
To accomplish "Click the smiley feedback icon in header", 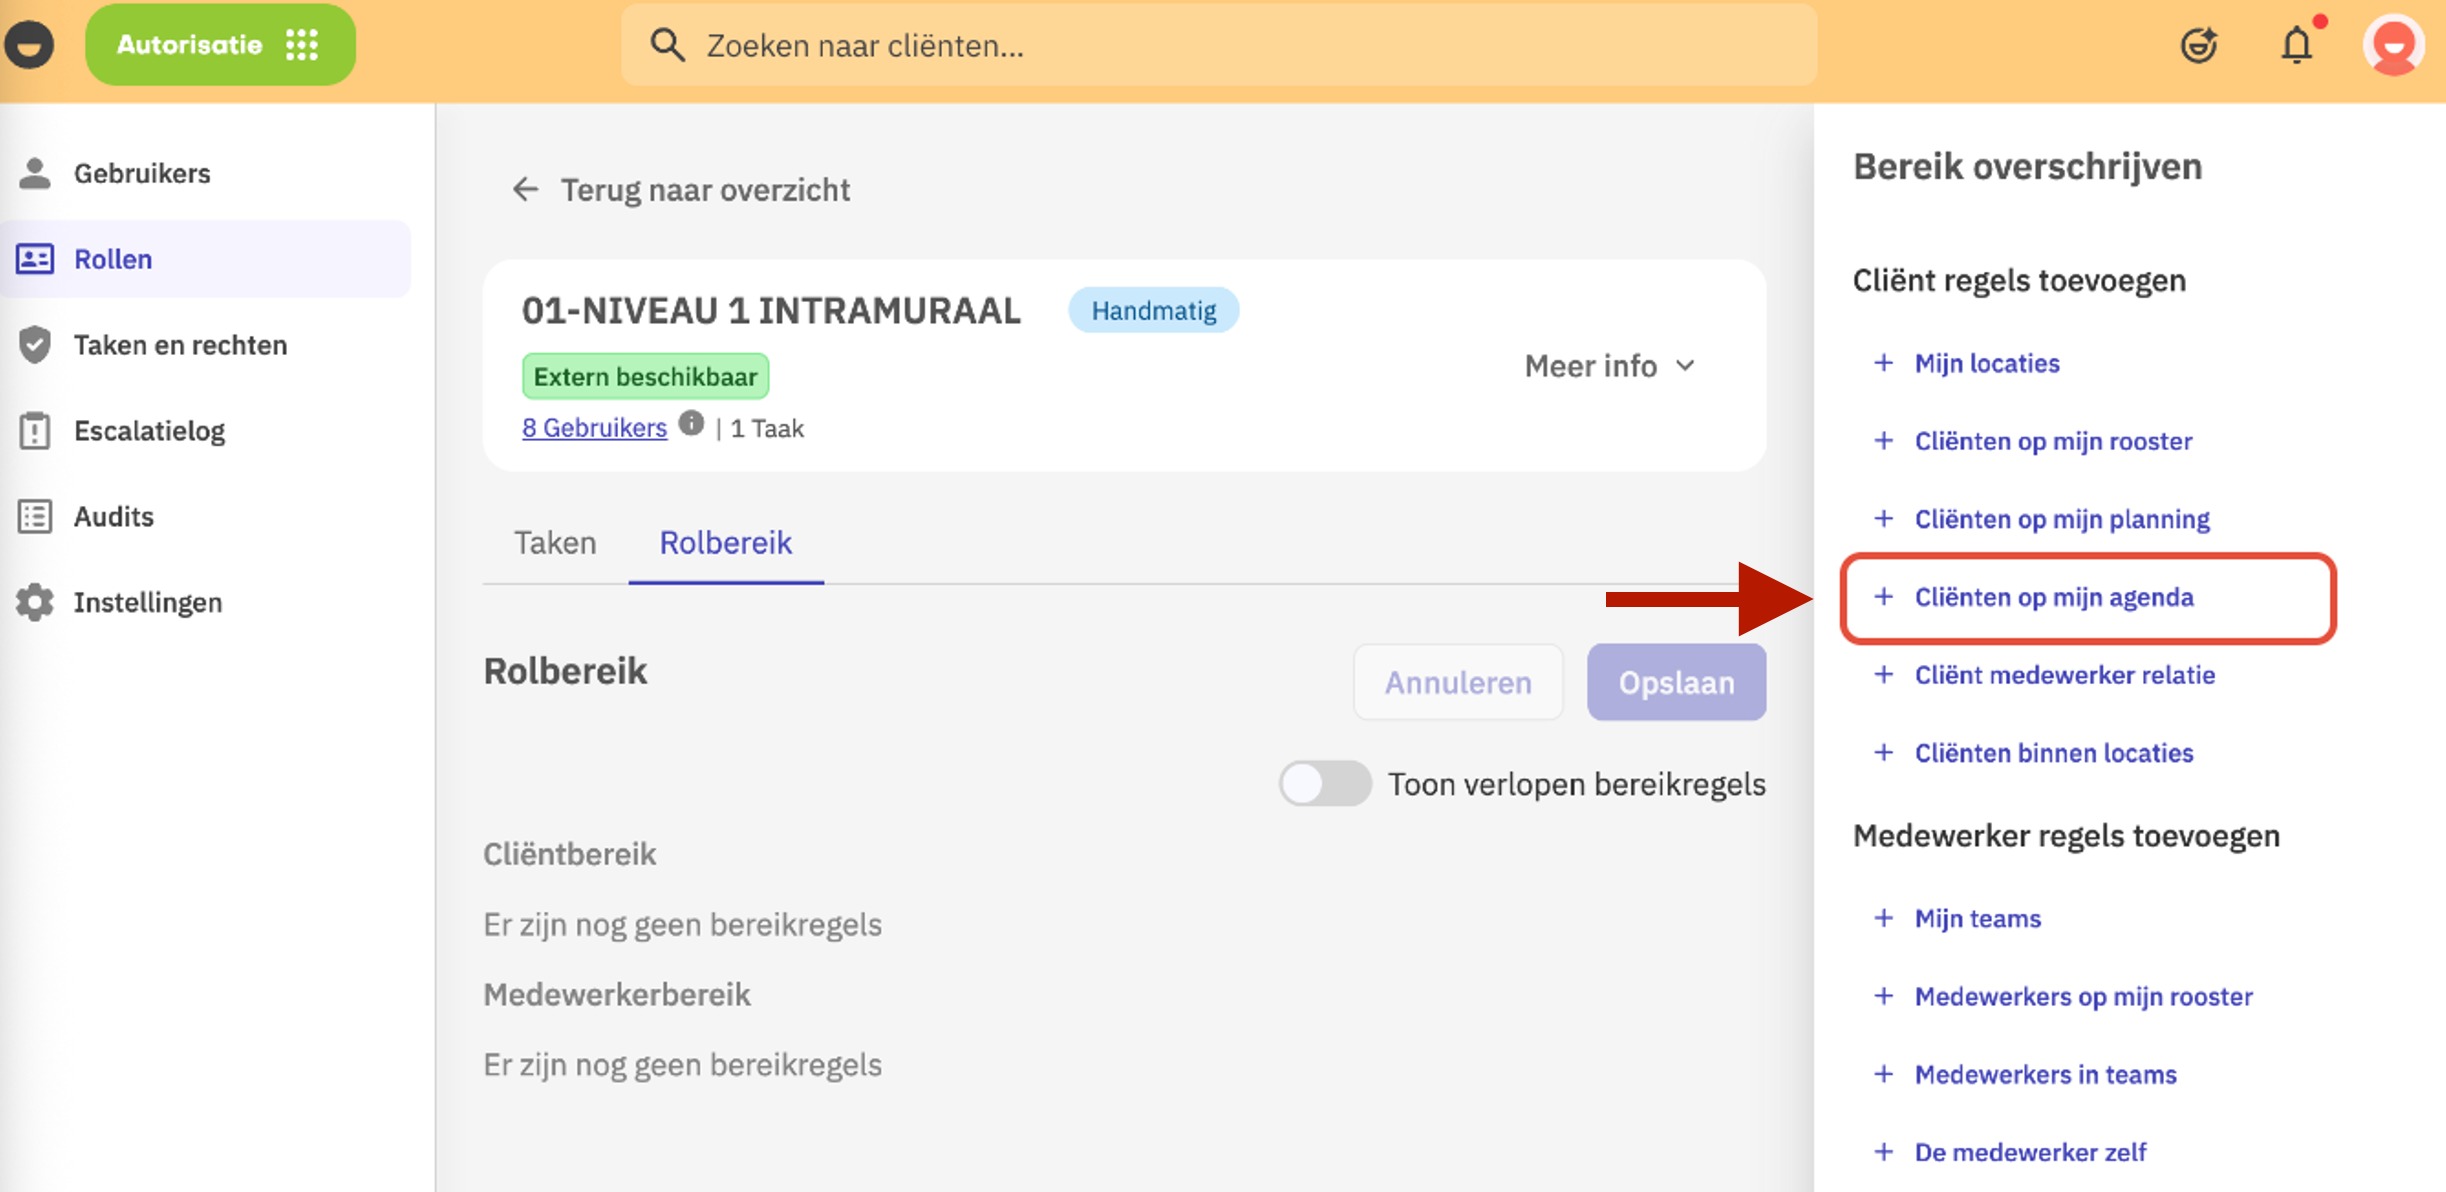I will [2198, 45].
